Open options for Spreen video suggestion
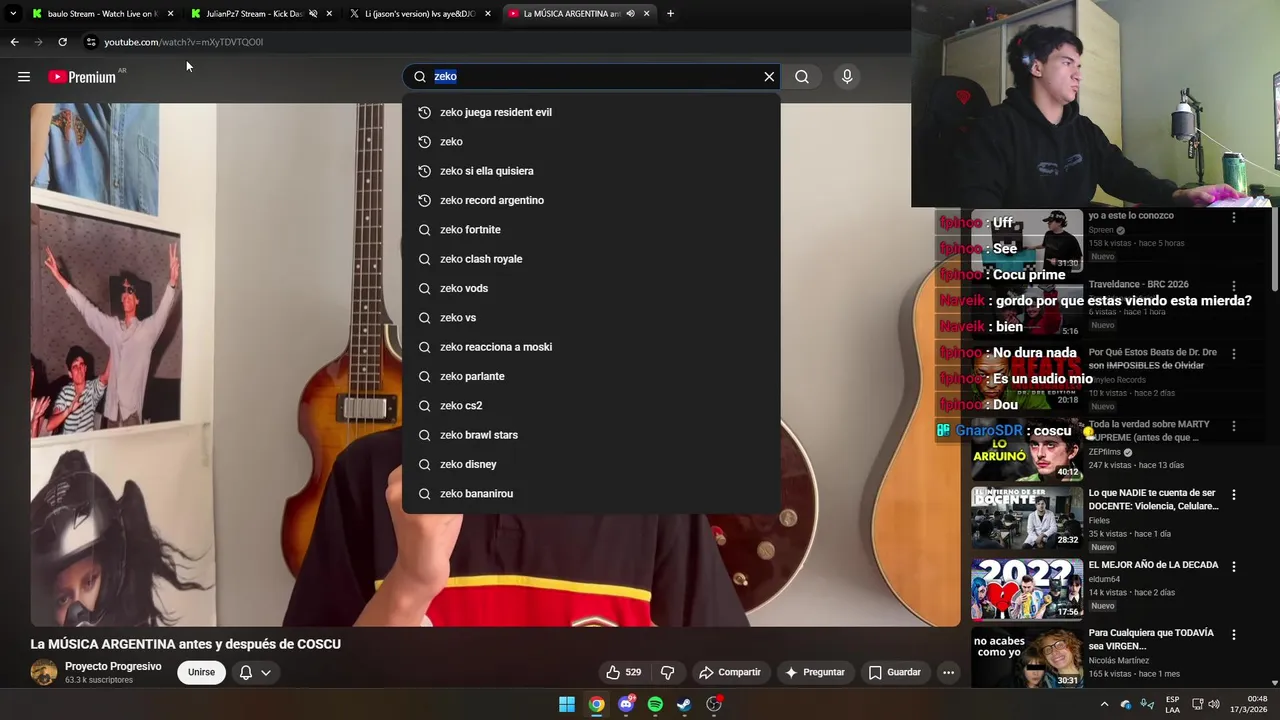This screenshot has width=1280, height=720. point(1234,217)
